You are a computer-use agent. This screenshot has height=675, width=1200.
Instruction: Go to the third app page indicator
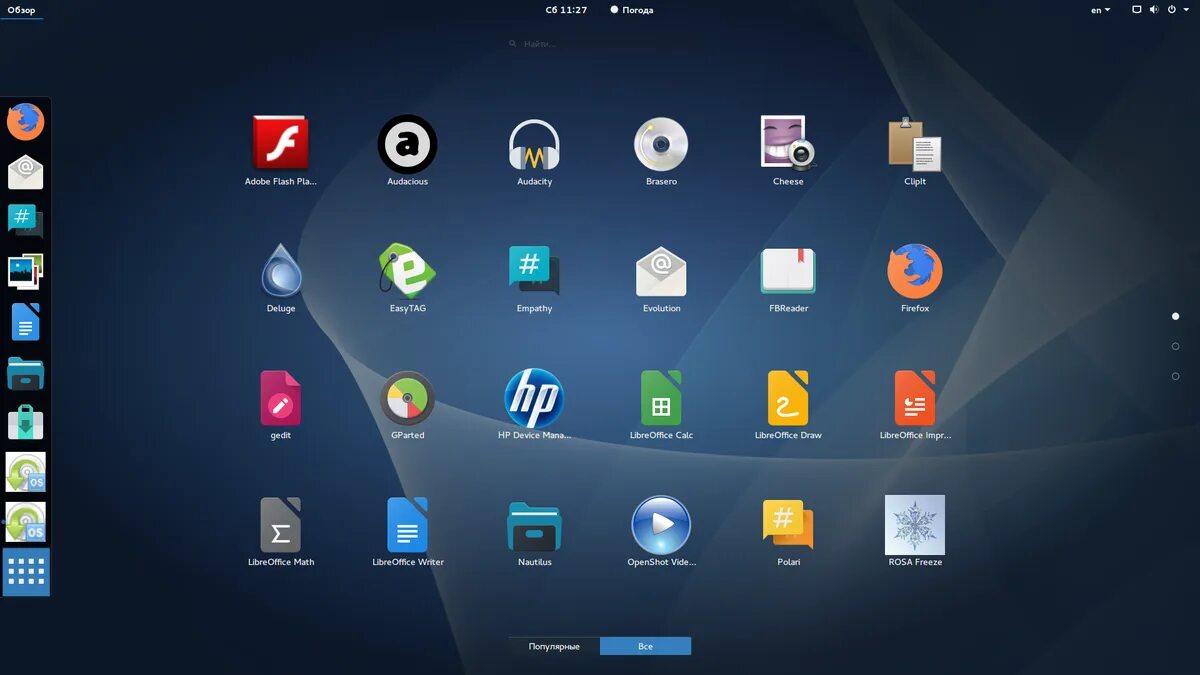(1175, 376)
